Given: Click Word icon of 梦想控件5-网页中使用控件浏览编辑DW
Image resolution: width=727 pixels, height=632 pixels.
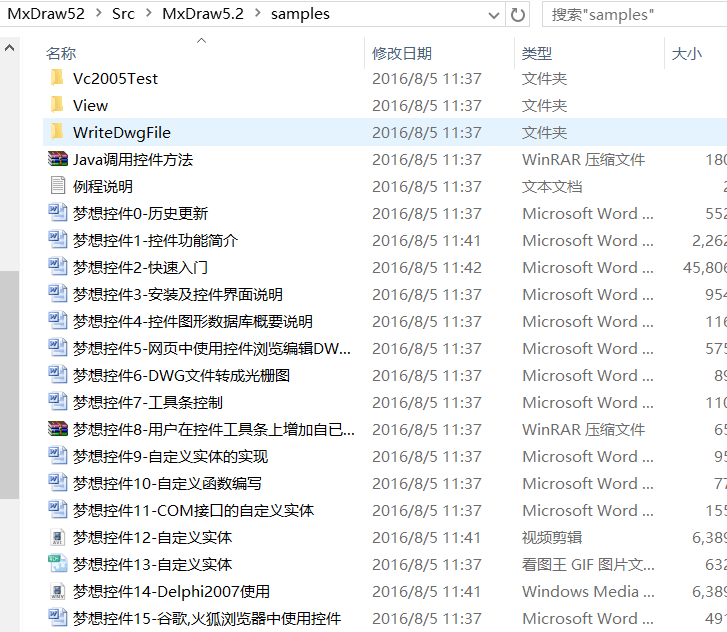Looking at the screenshot, I should 58,348.
